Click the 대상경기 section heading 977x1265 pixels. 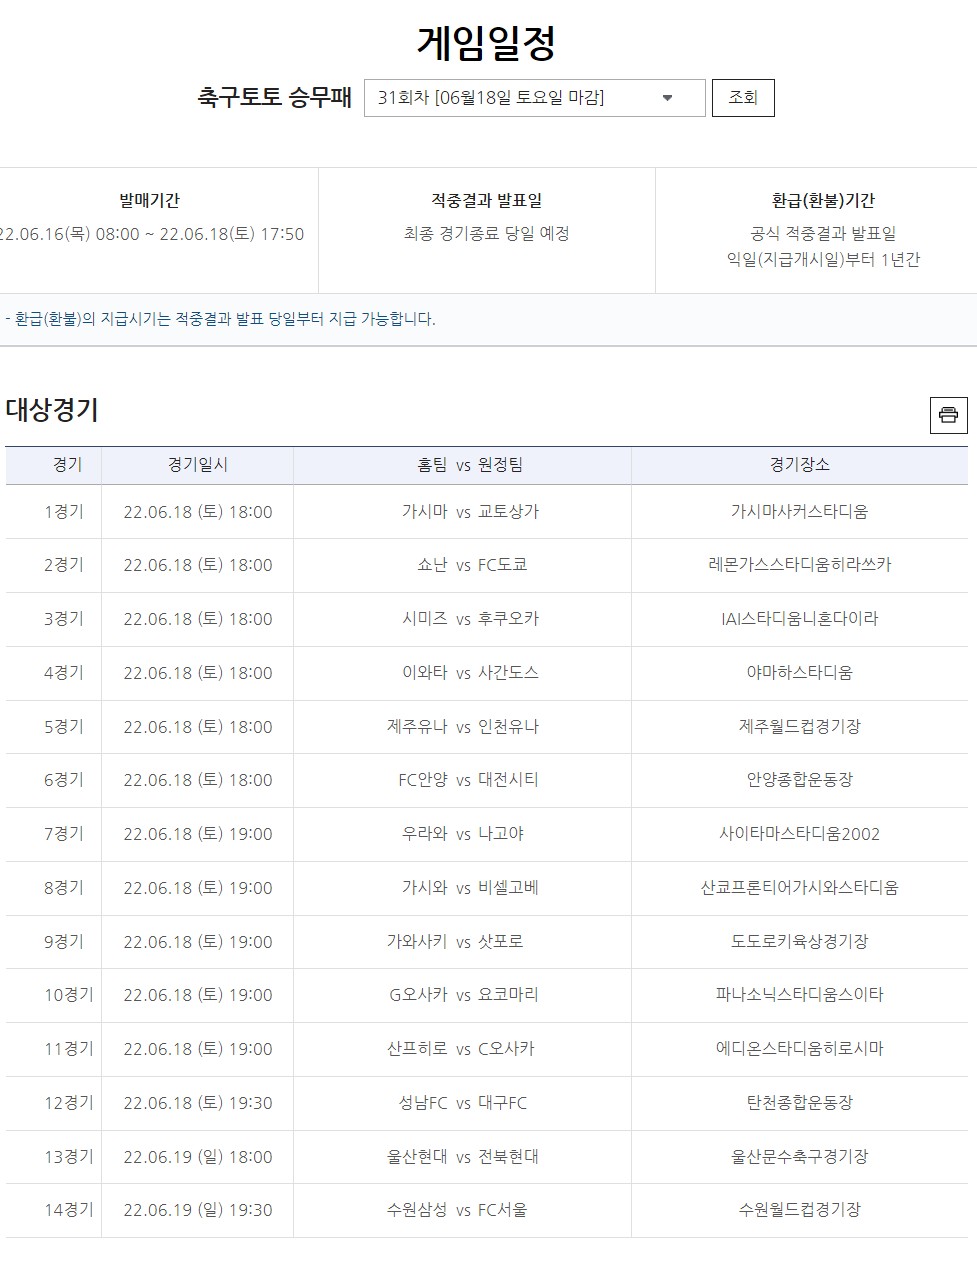tap(52, 410)
